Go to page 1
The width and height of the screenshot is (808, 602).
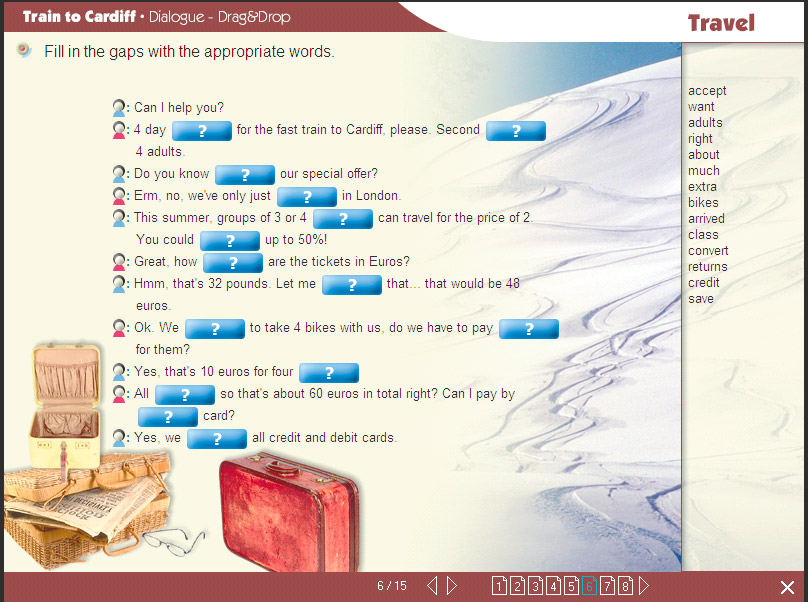tap(499, 586)
